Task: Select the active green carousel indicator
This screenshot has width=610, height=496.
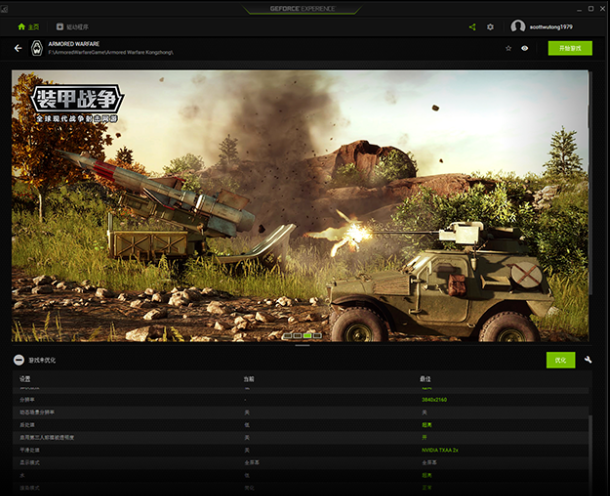Action: [x=307, y=335]
